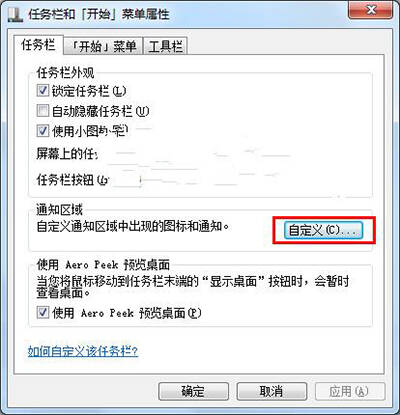
Task: Enable 自动隐藏任务栏 checkbox
Action: [42, 111]
